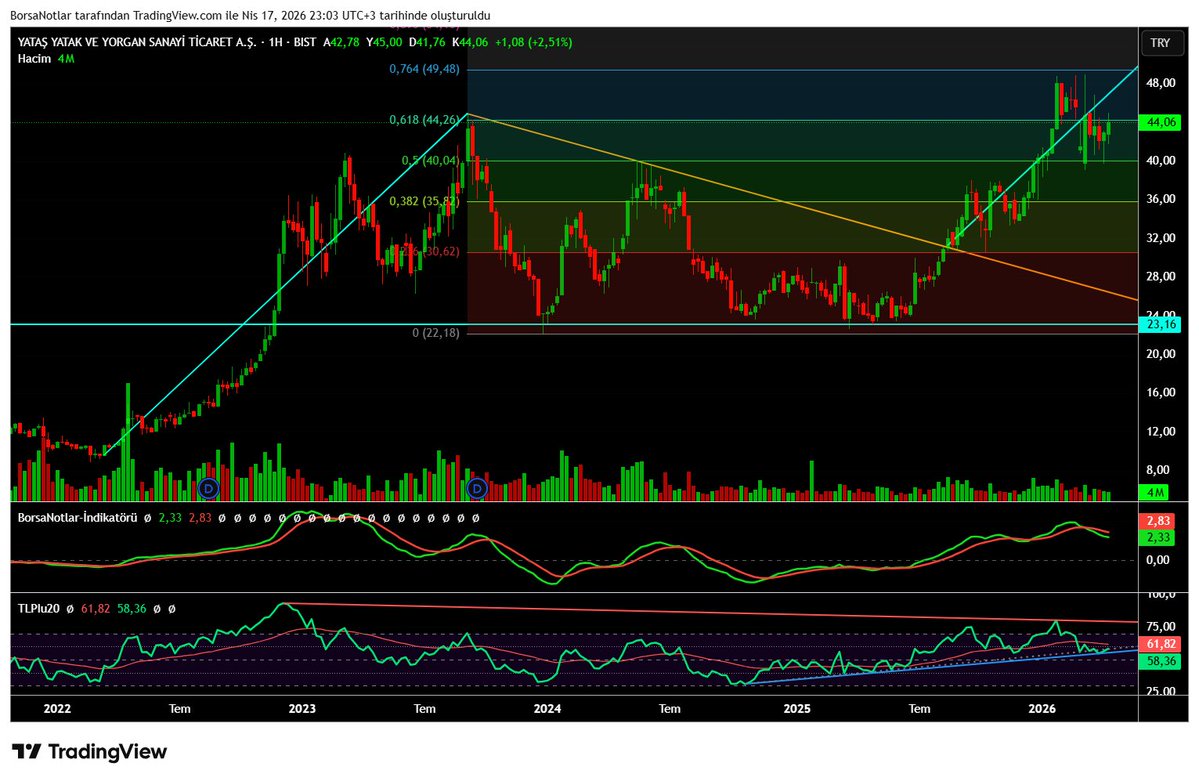
Task: Click the 16,00 price axis label
Action: coord(1161,392)
